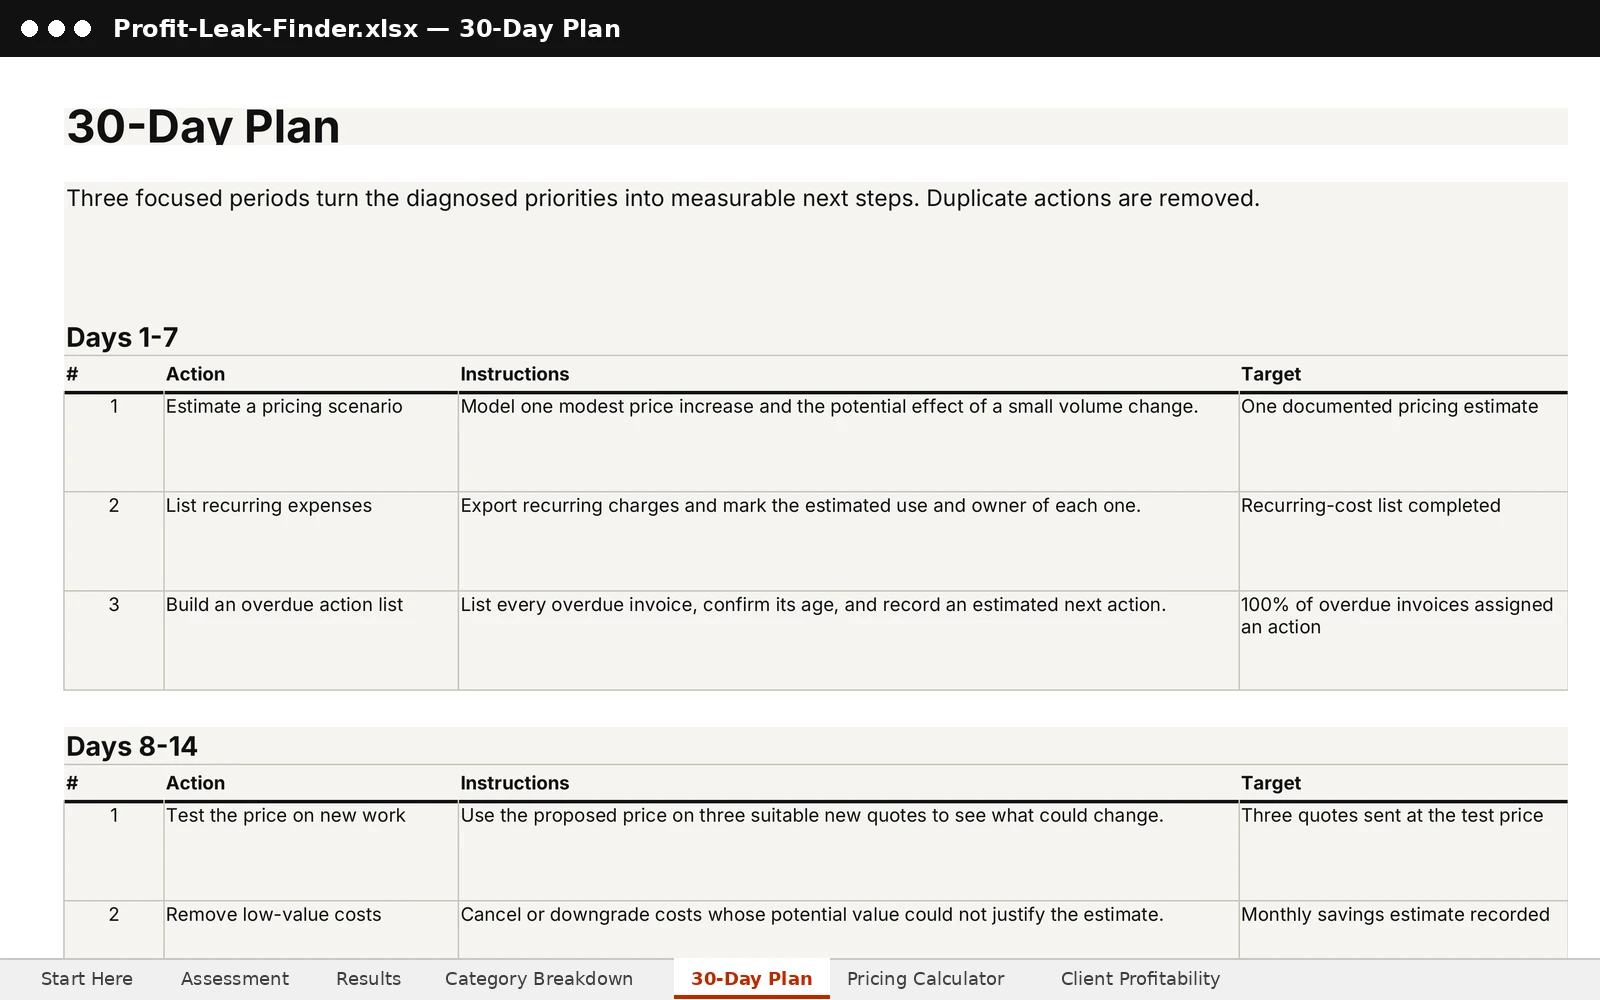Viewport: 1600px width, 1000px height.
Task: Click 'Estimate a pricing scenario' cell
Action: 311,442
